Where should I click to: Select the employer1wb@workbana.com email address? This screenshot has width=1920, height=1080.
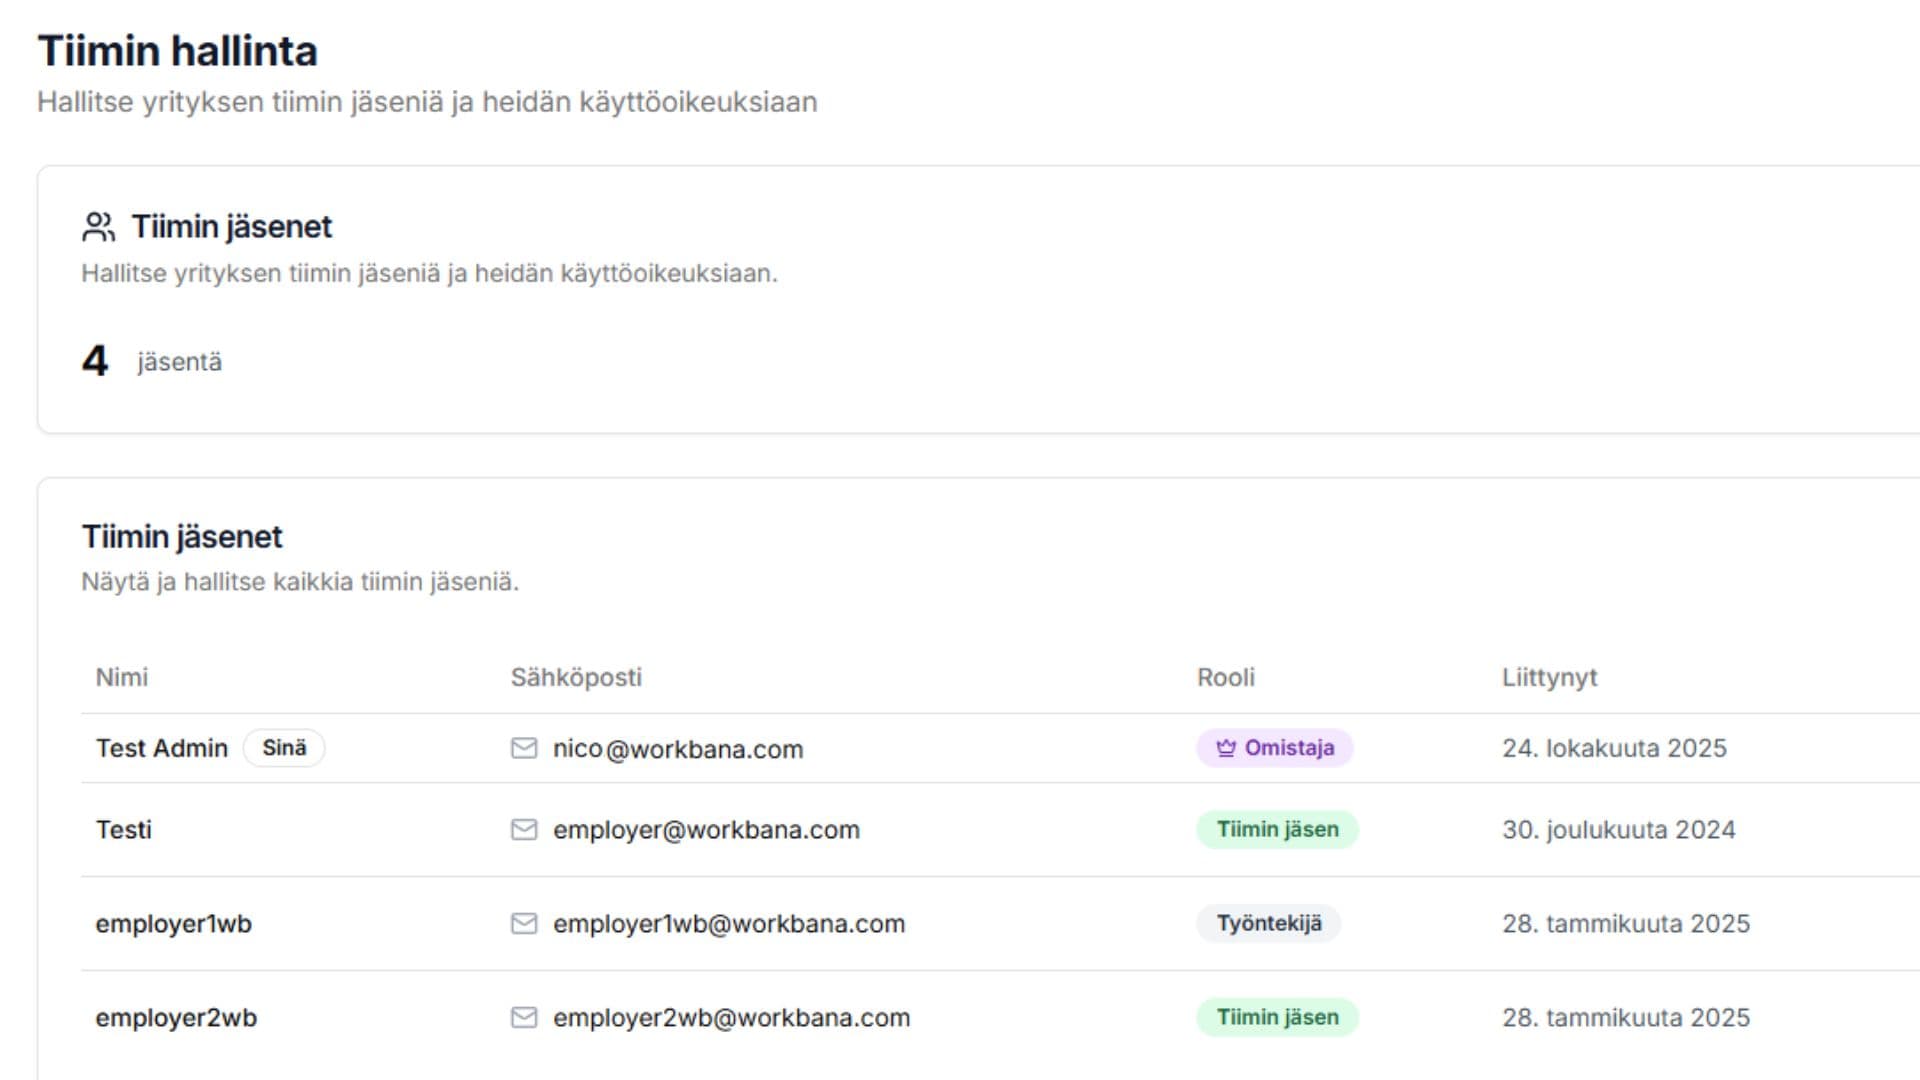click(729, 924)
